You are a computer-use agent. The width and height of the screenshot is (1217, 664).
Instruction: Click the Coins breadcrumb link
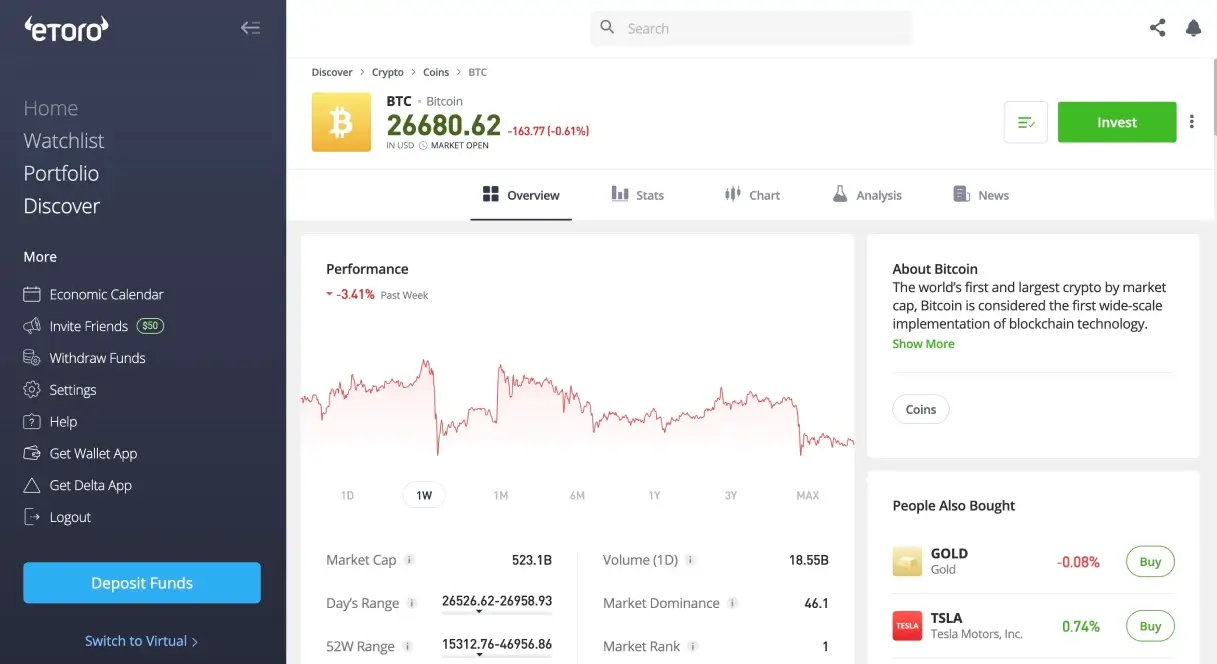point(436,72)
